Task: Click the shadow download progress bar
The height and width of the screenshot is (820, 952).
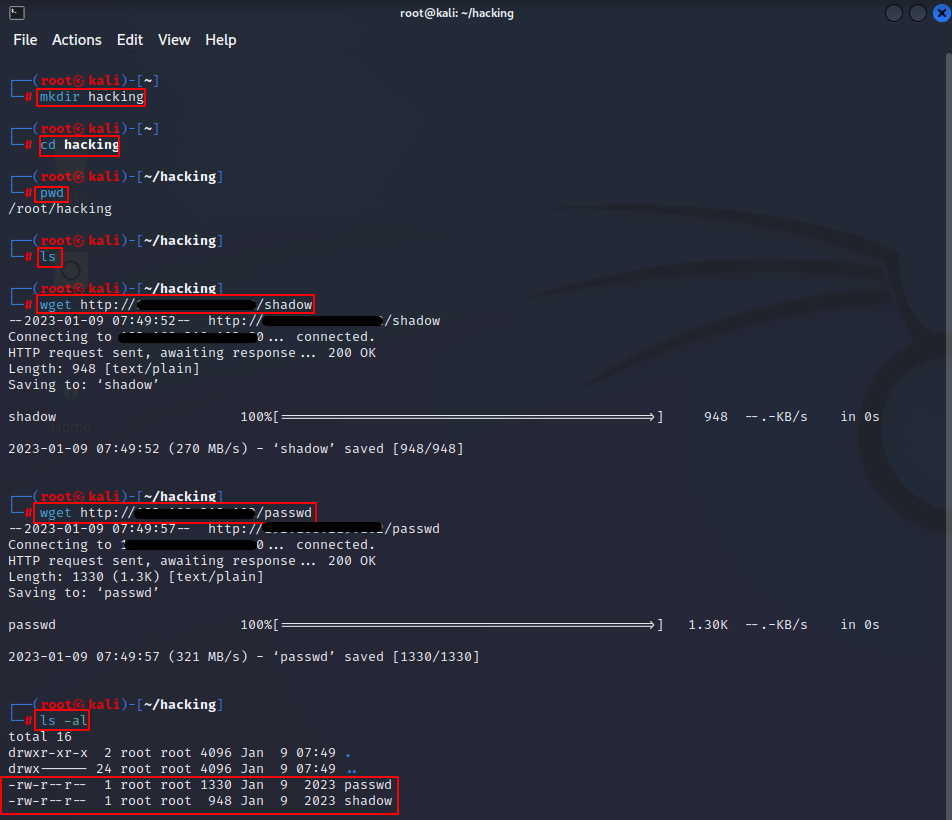Action: pyautogui.click(x=470, y=417)
